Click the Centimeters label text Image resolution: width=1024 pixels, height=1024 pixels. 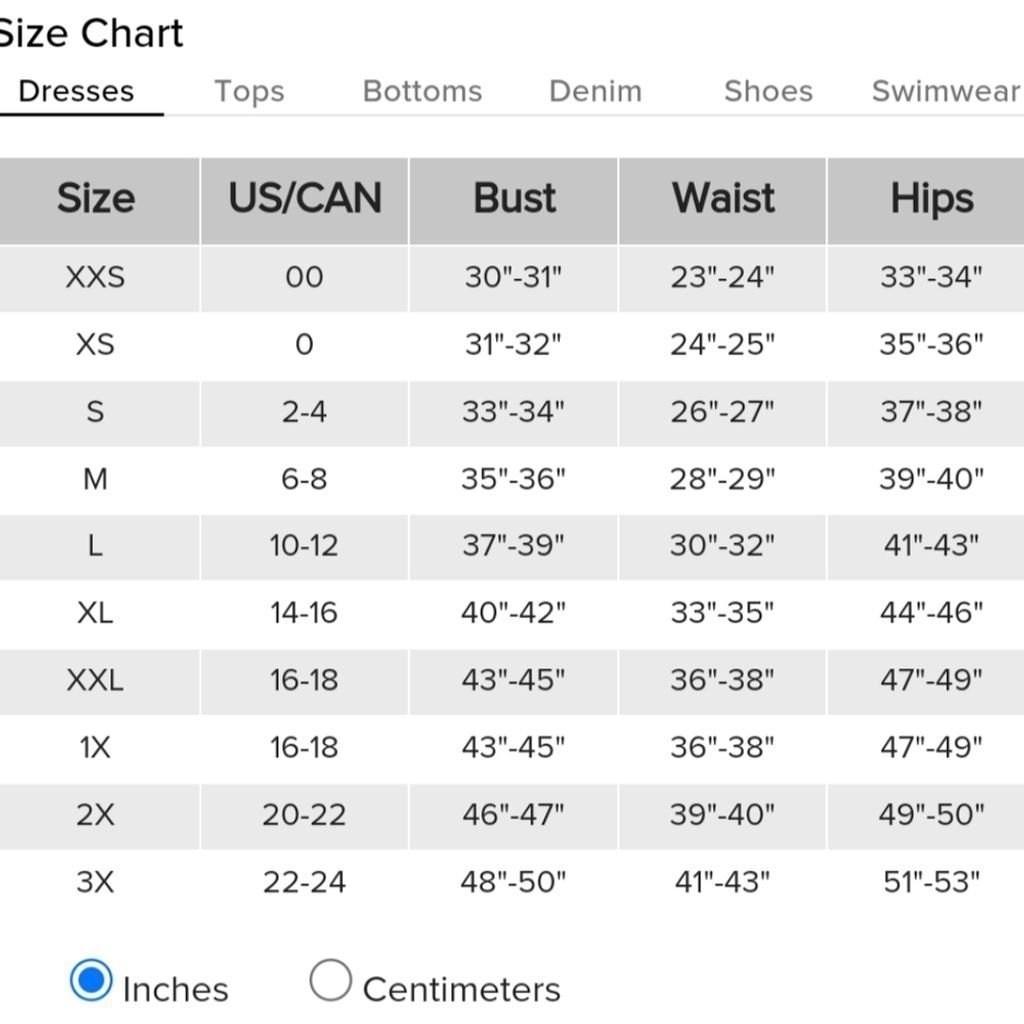pyautogui.click(x=462, y=989)
